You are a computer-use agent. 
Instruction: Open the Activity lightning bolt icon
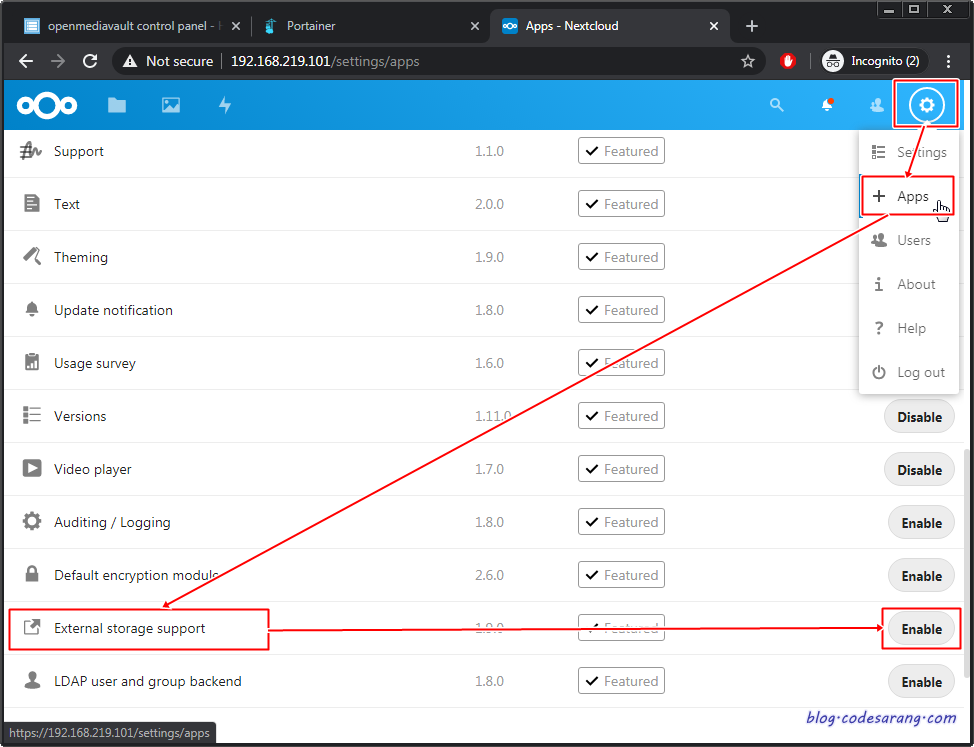[x=225, y=106]
